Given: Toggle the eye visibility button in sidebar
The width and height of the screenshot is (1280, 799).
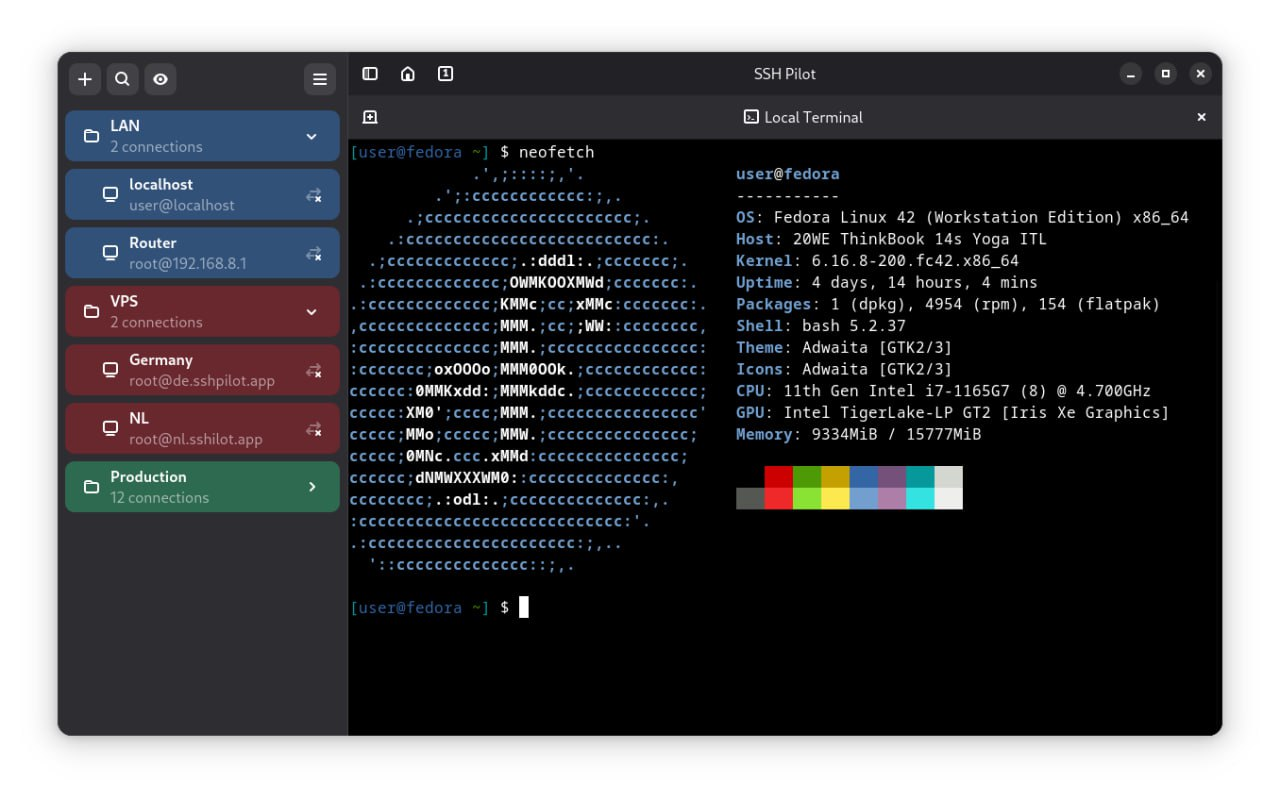Looking at the screenshot, I should pos(160,79).
